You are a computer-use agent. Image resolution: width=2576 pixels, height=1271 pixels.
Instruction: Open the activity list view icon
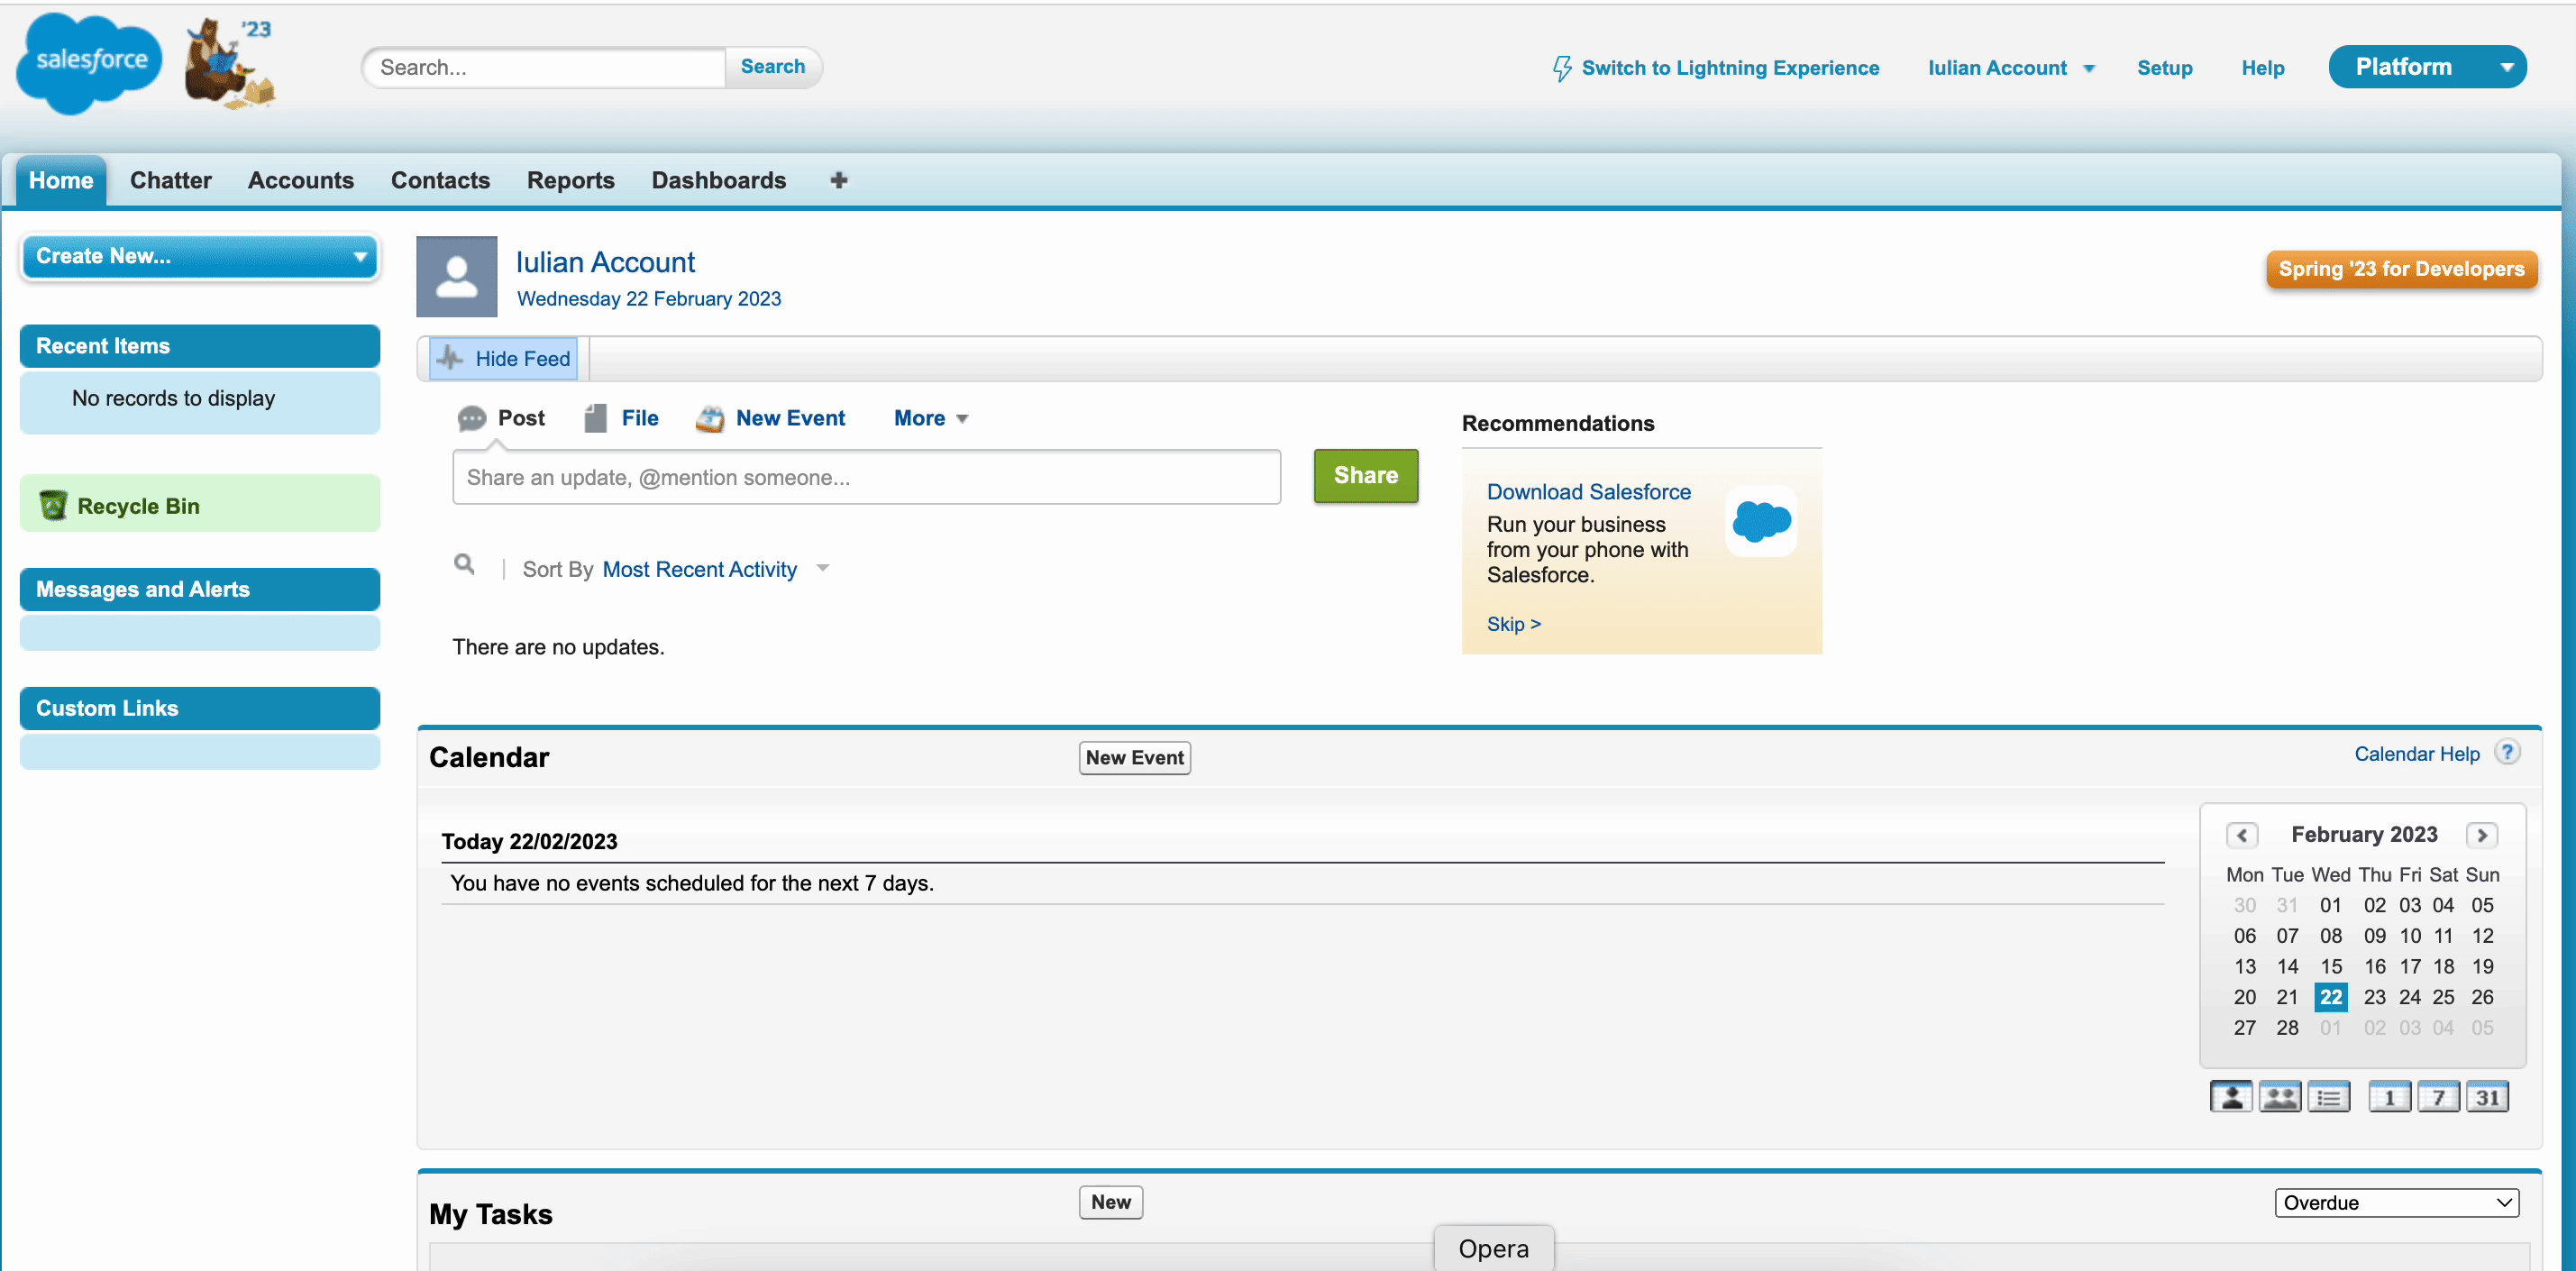click(2329, 1097)
